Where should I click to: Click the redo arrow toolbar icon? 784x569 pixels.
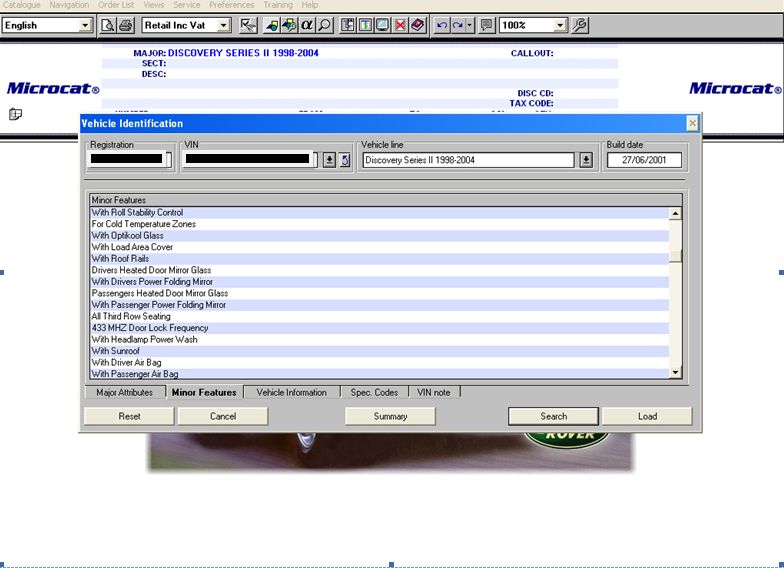click(x=458, y=25)
